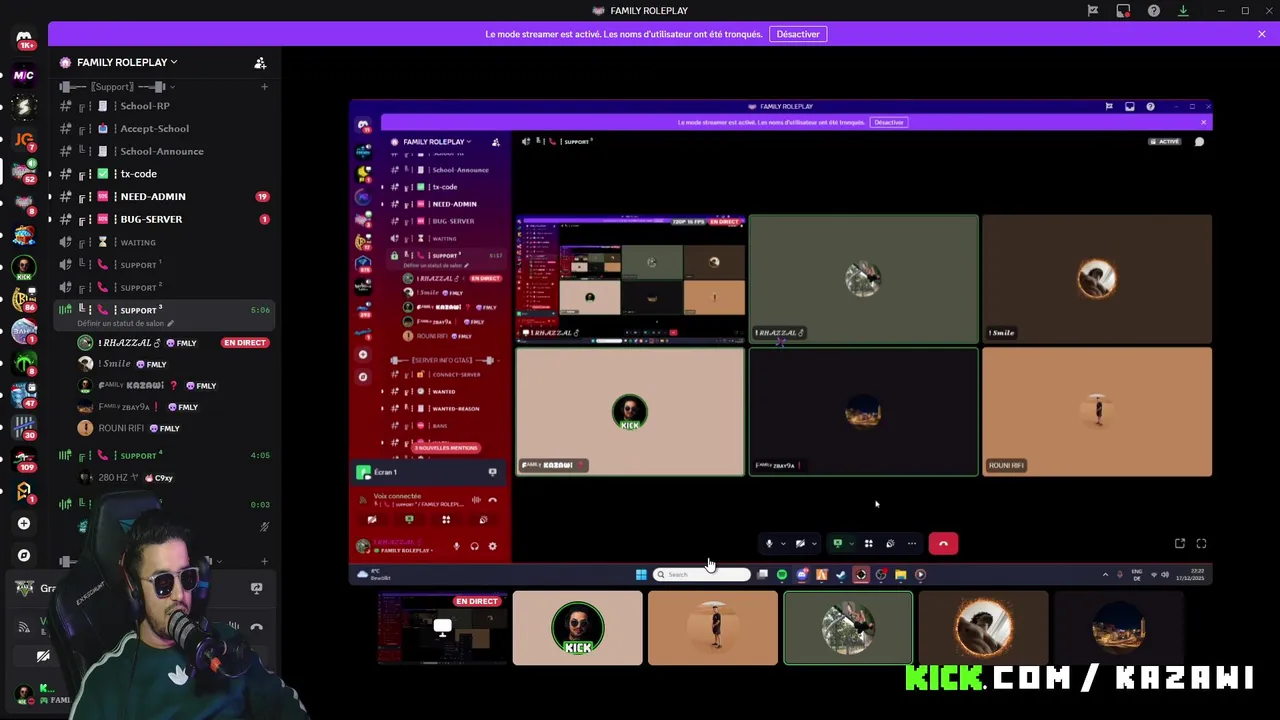Click the Désactiver button in streamer mode banner

pyautogui.click(x=798, y=34)
